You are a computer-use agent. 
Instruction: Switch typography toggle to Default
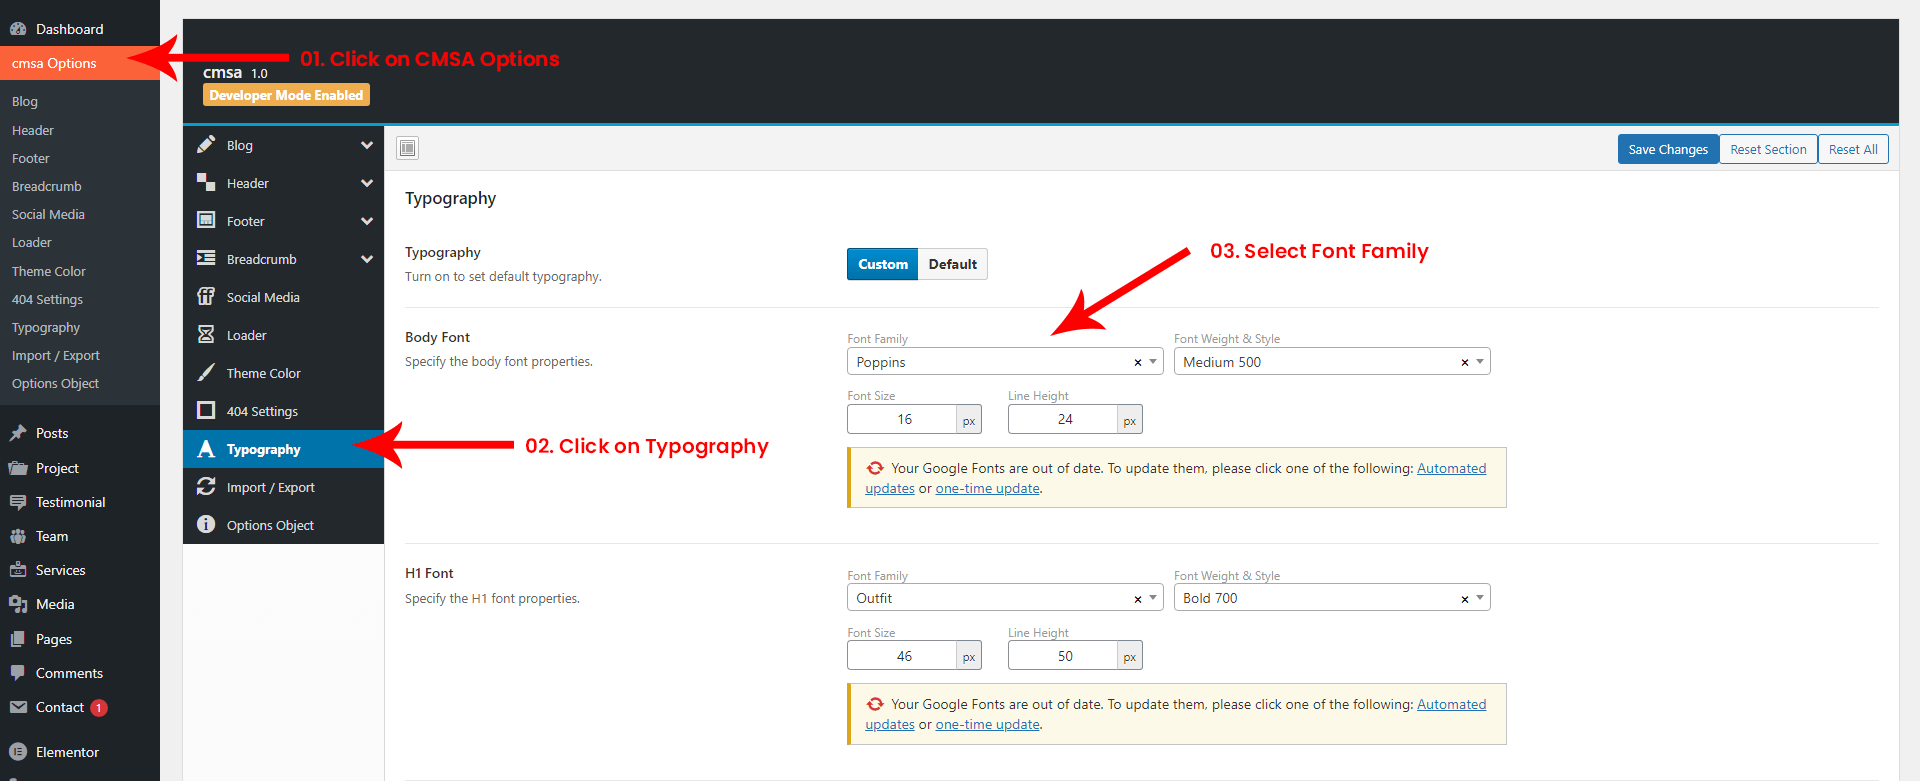pos(952,264)
